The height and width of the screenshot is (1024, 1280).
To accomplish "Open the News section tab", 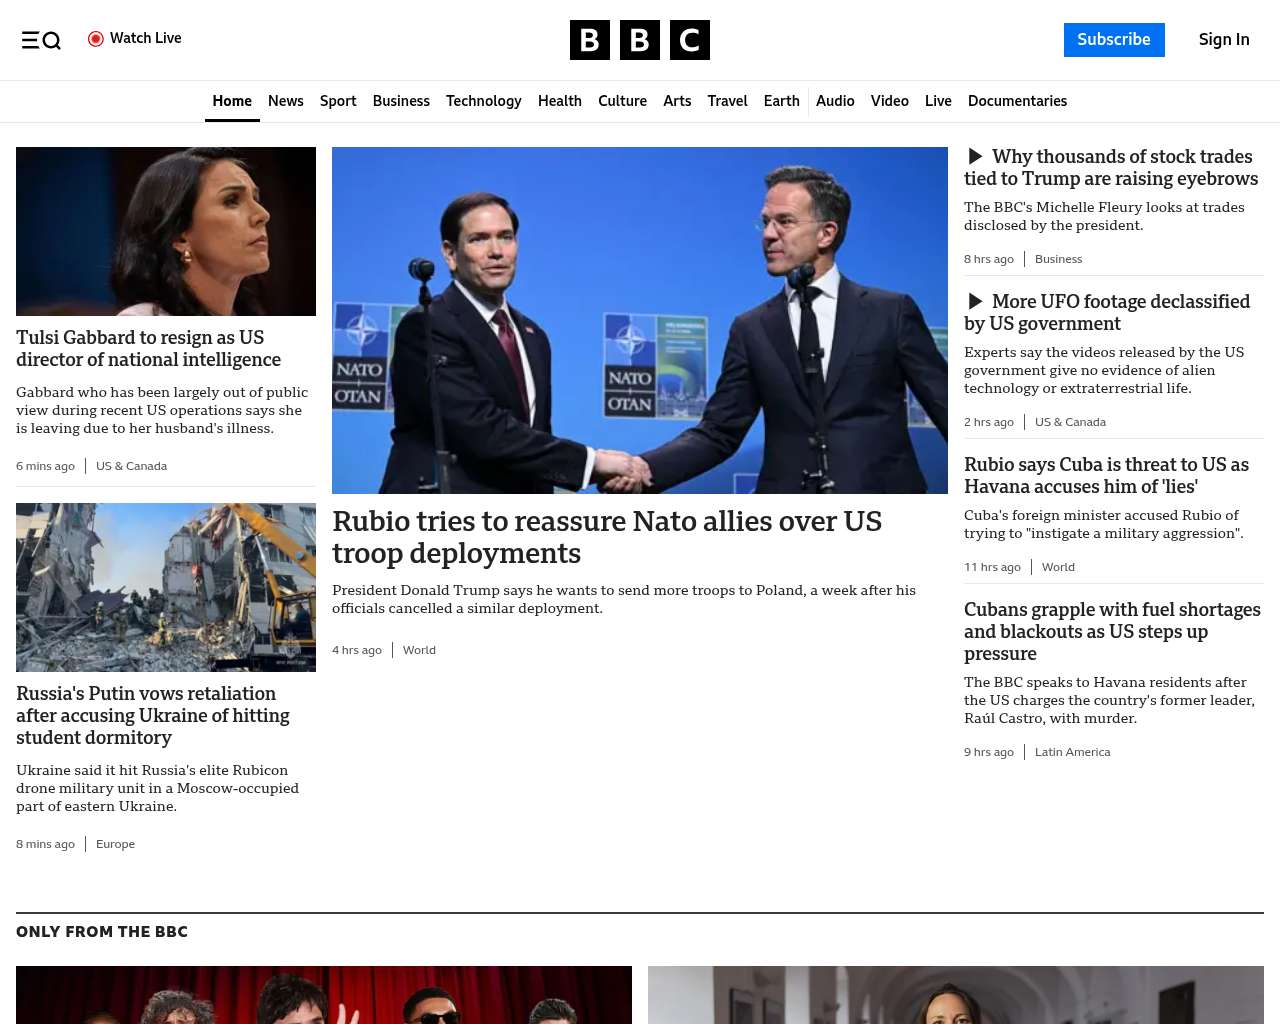I will [286, 101].
